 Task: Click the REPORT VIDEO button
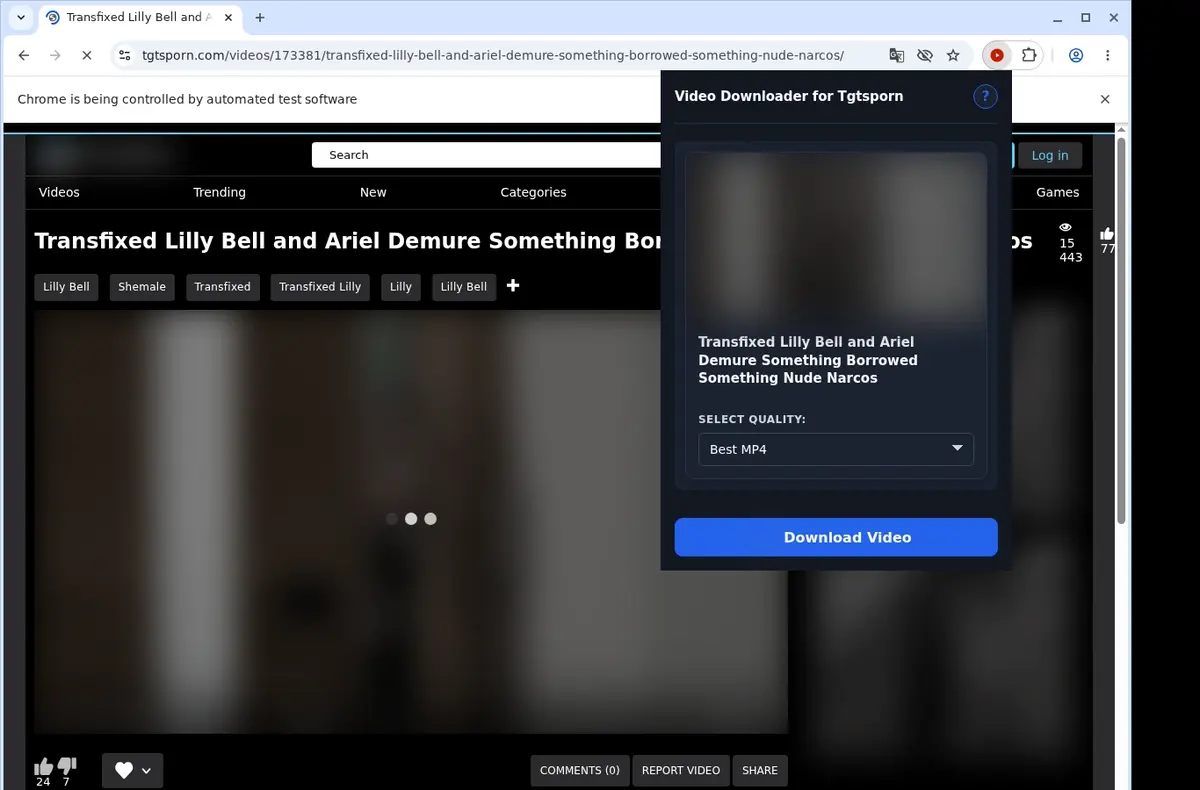(681, 770)
